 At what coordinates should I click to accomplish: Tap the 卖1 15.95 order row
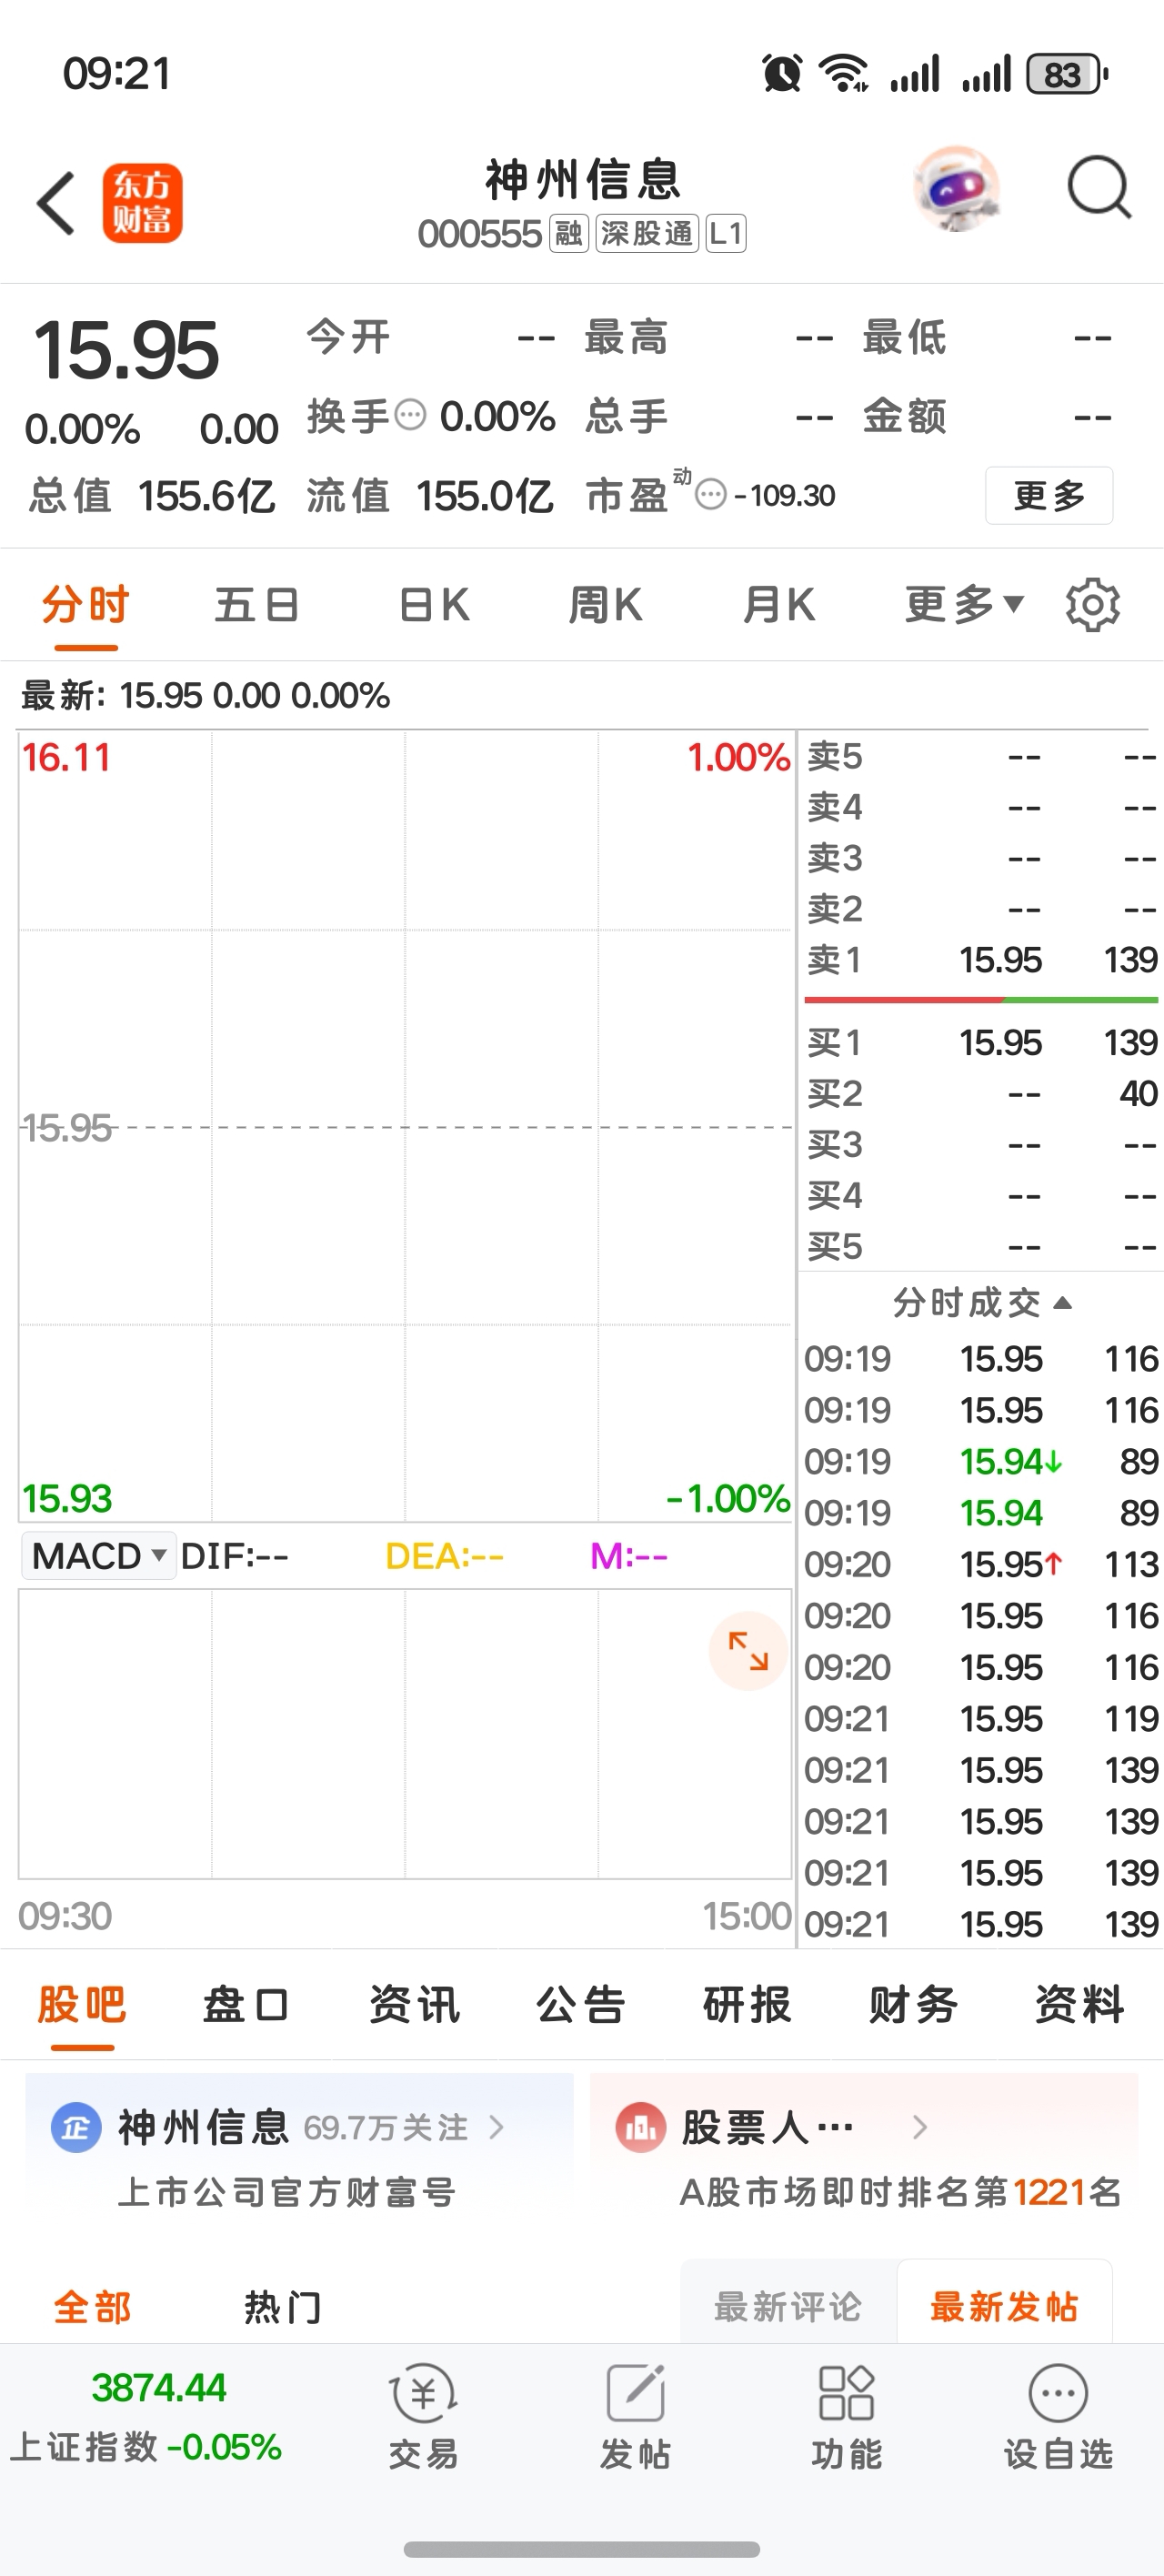[x=981, y=960]
